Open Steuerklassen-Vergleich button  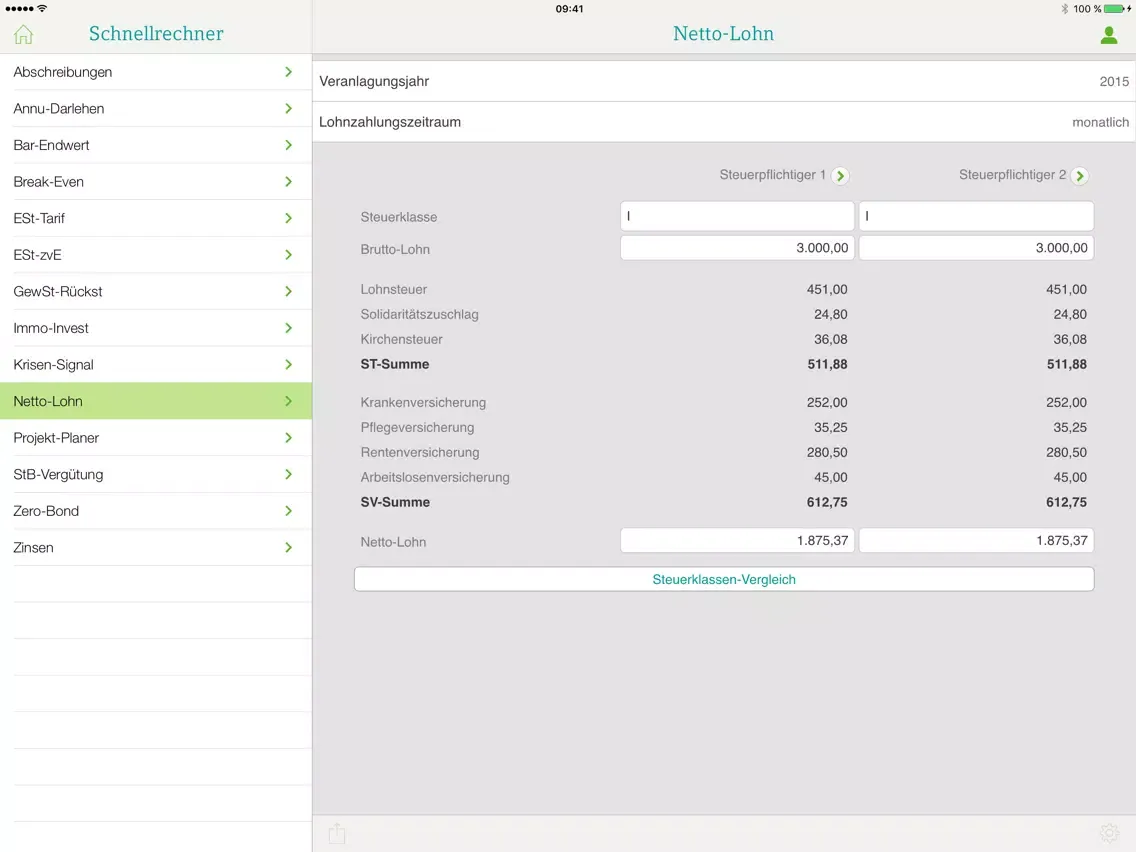pos(724,579)
